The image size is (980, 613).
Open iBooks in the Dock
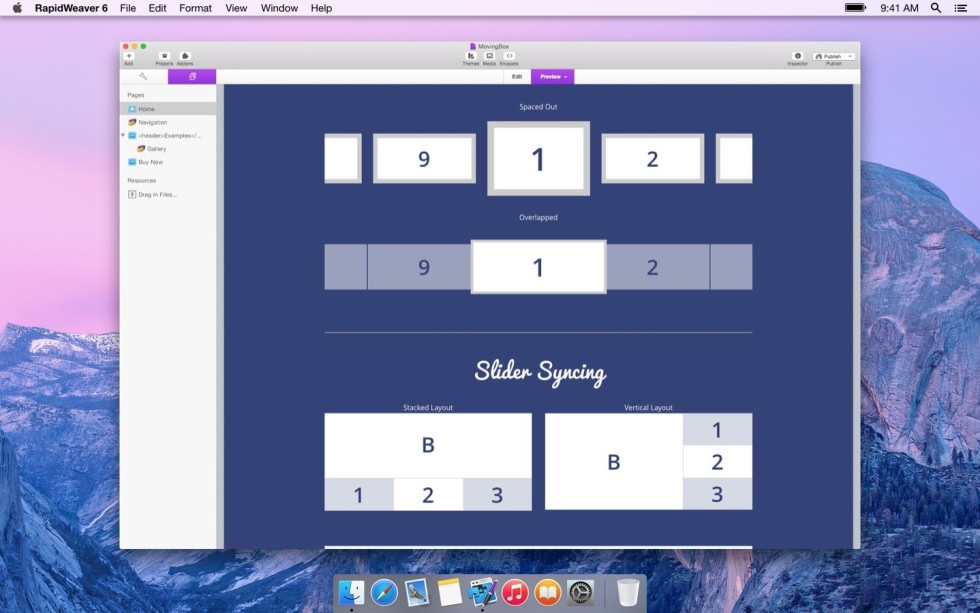548,592
